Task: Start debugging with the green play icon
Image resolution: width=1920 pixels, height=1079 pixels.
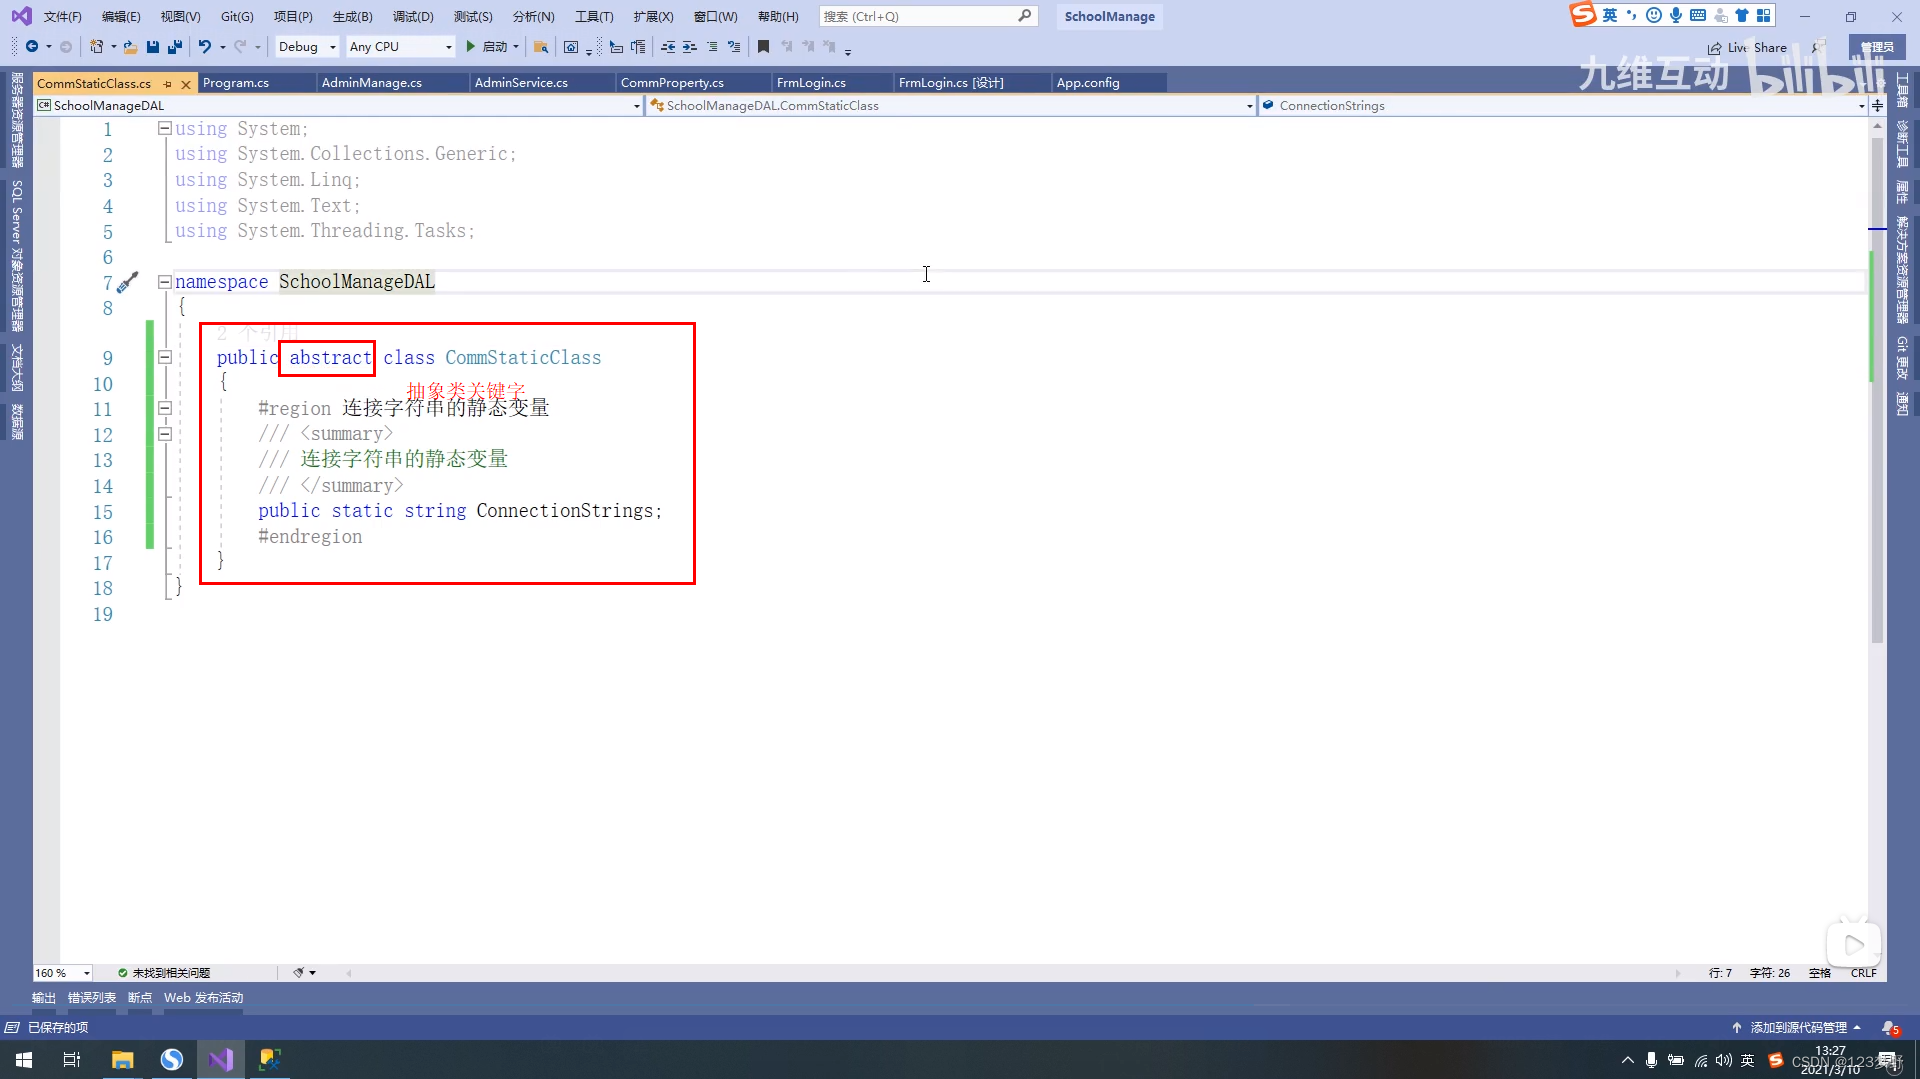Action: pos(470,47)
